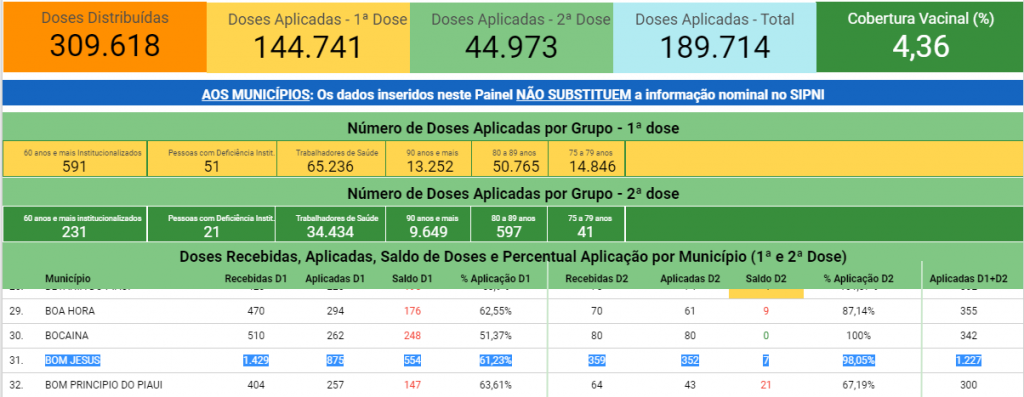Sort table by Município column header

pos(68,279)
